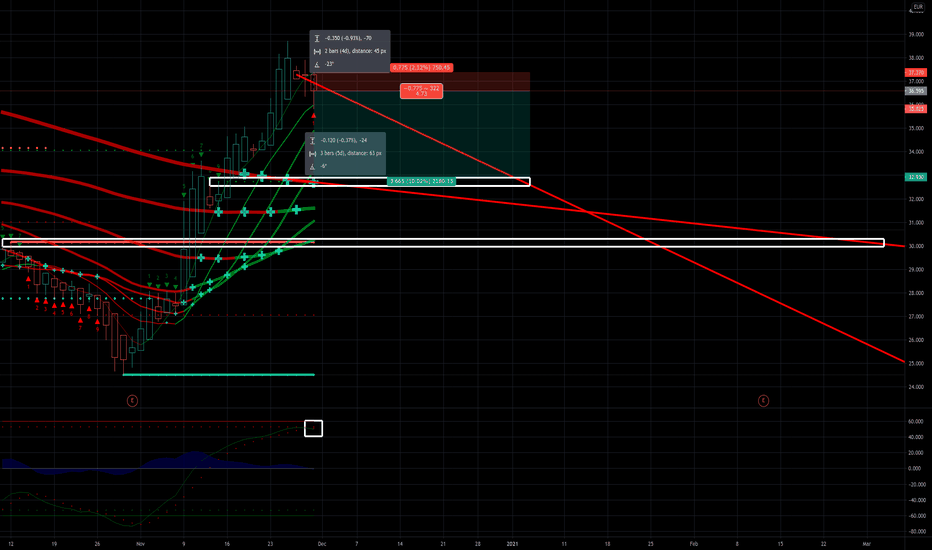The image size is (932, 550).
Task: Click angle icon beside '-6°'
Action: click(x=313, y=166)
